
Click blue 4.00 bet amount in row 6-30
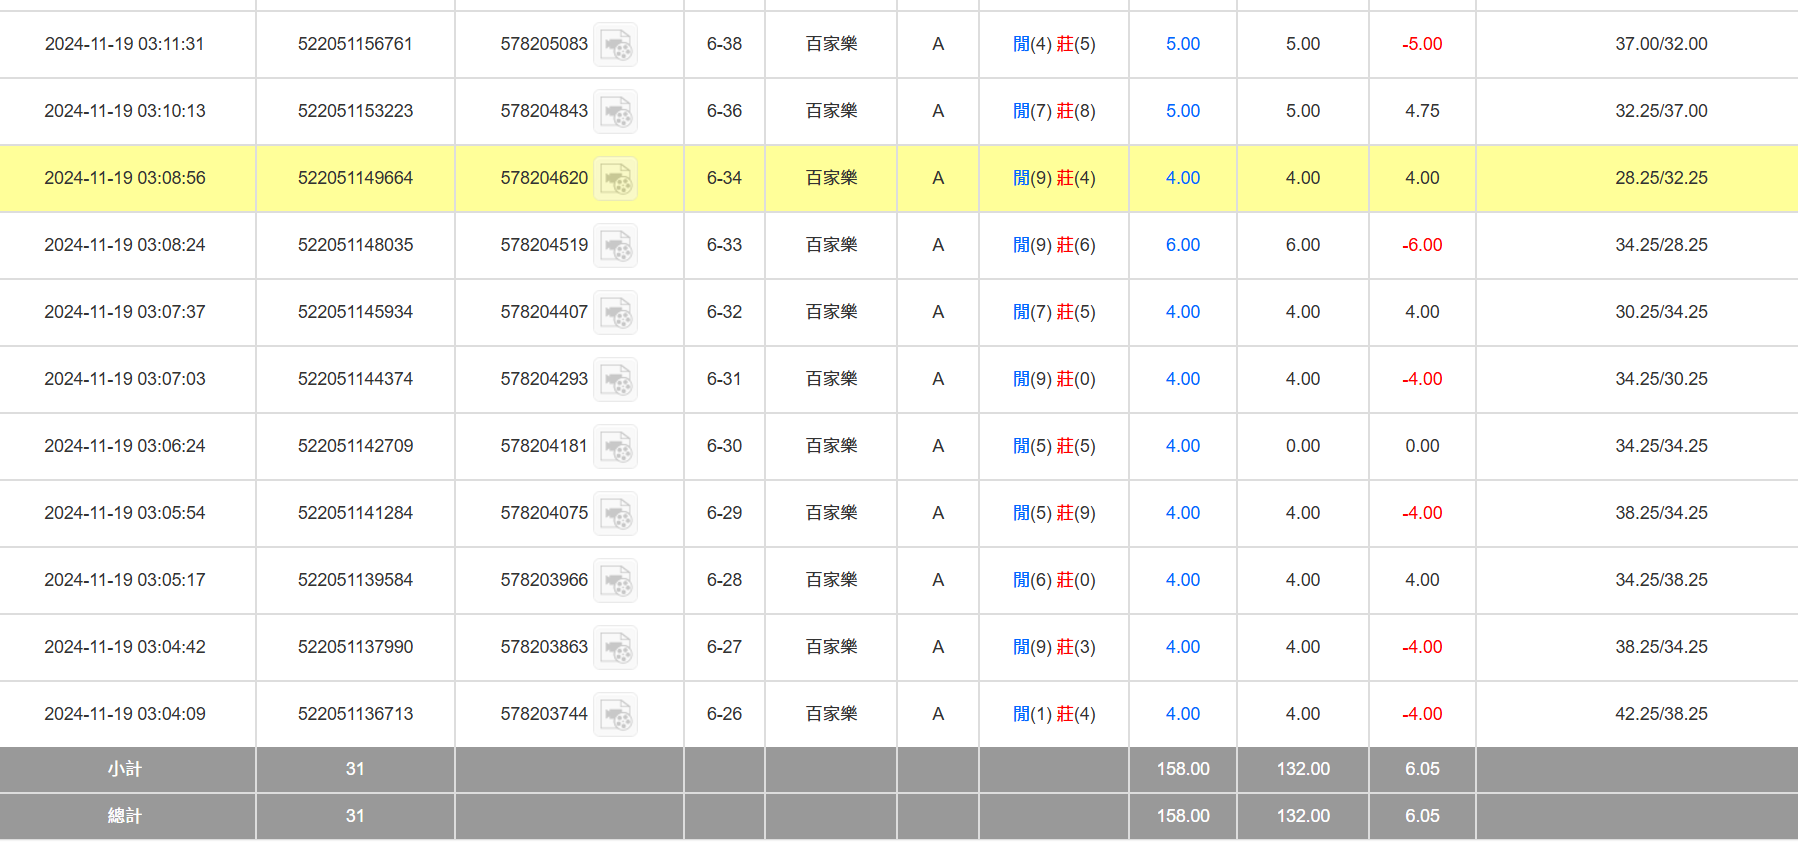(x=1182, y=446)
